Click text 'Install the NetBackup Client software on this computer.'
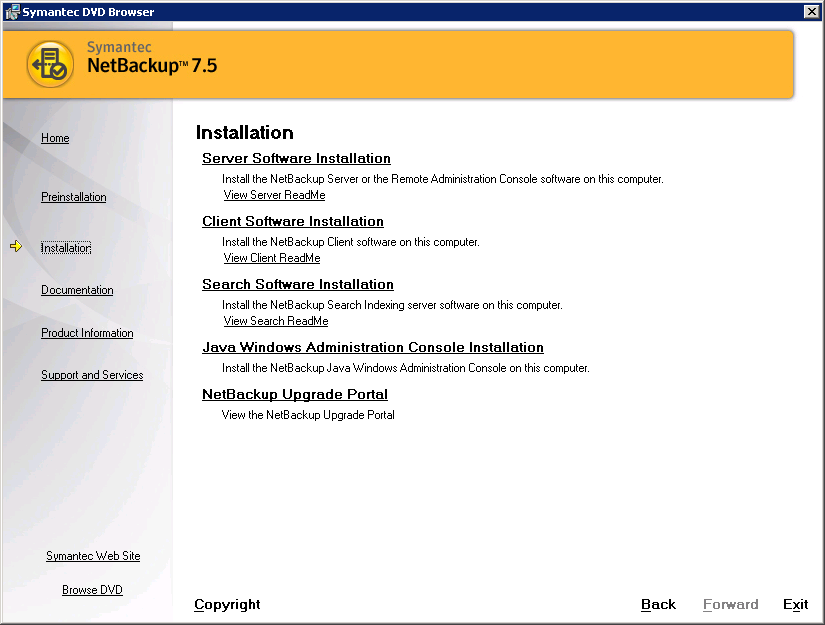The image size is (825, 625). [350, 242]
